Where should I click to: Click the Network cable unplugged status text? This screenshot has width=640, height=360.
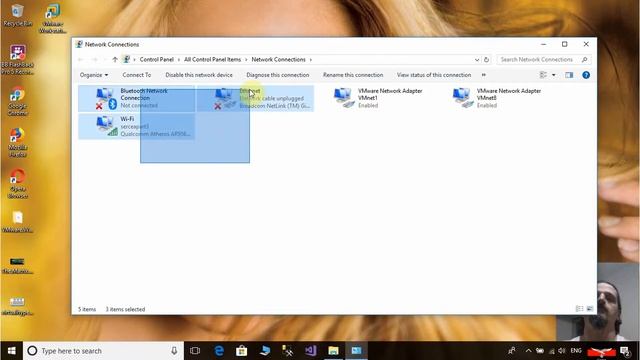click(272, 98)
